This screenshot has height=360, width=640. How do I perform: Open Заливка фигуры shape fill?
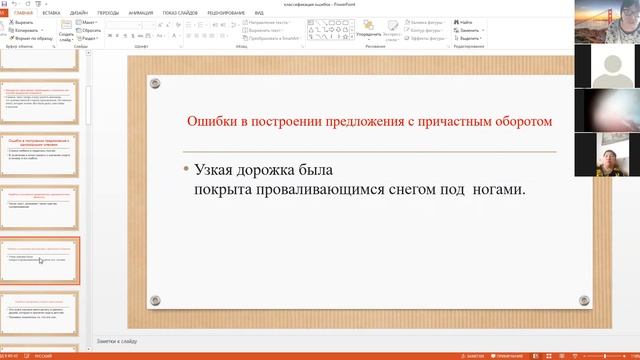click(x=424, y=22)
